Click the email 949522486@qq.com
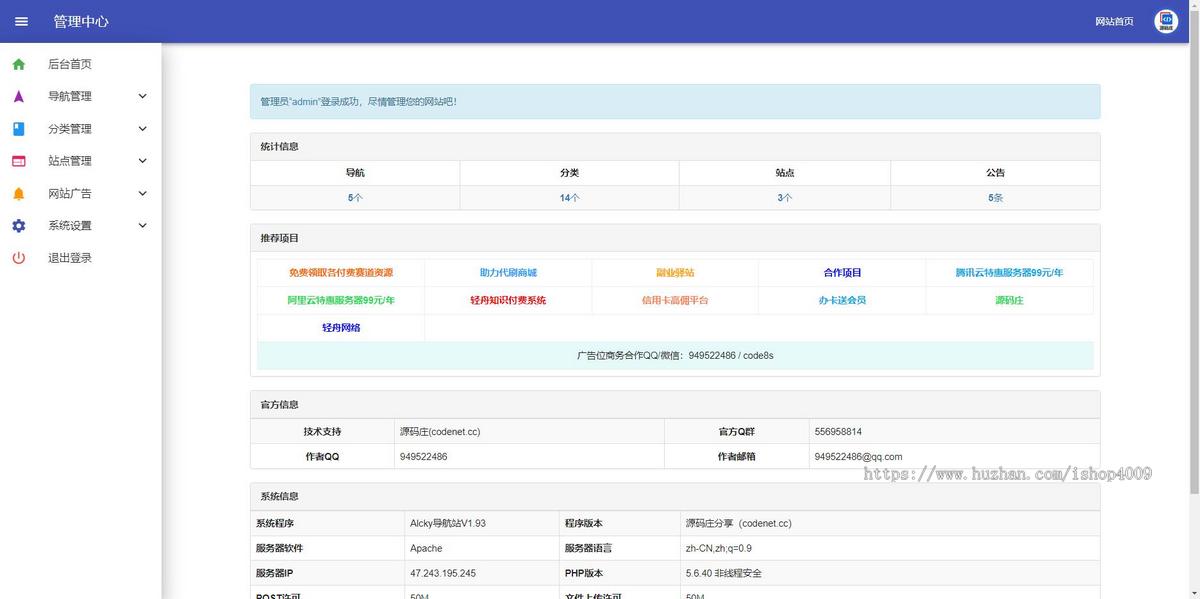 (x=858, y=457)
